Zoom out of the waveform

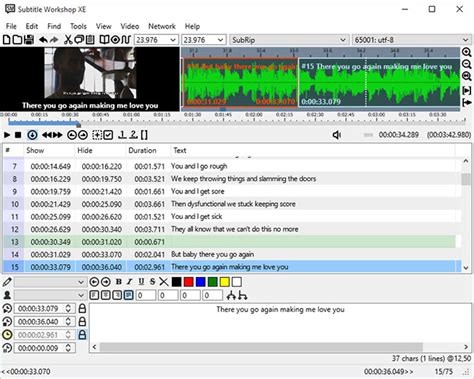point(467,64)
